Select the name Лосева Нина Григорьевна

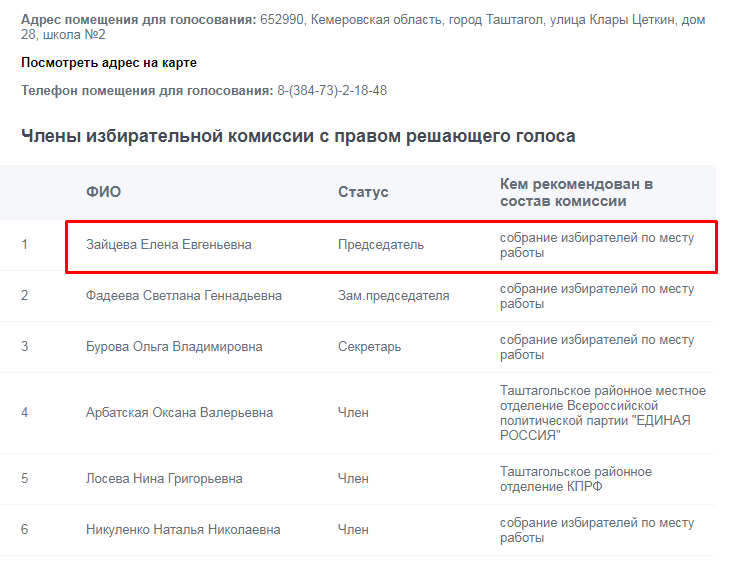(164, 479)
